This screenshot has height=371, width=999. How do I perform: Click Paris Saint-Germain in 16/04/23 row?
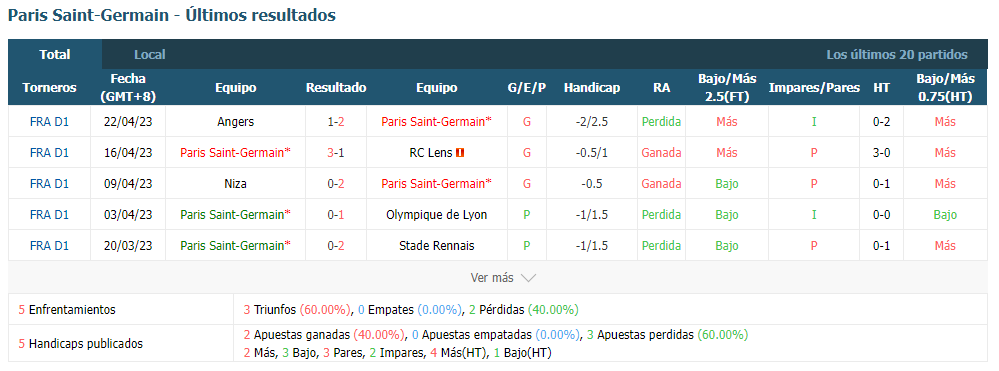coord(235,153)
